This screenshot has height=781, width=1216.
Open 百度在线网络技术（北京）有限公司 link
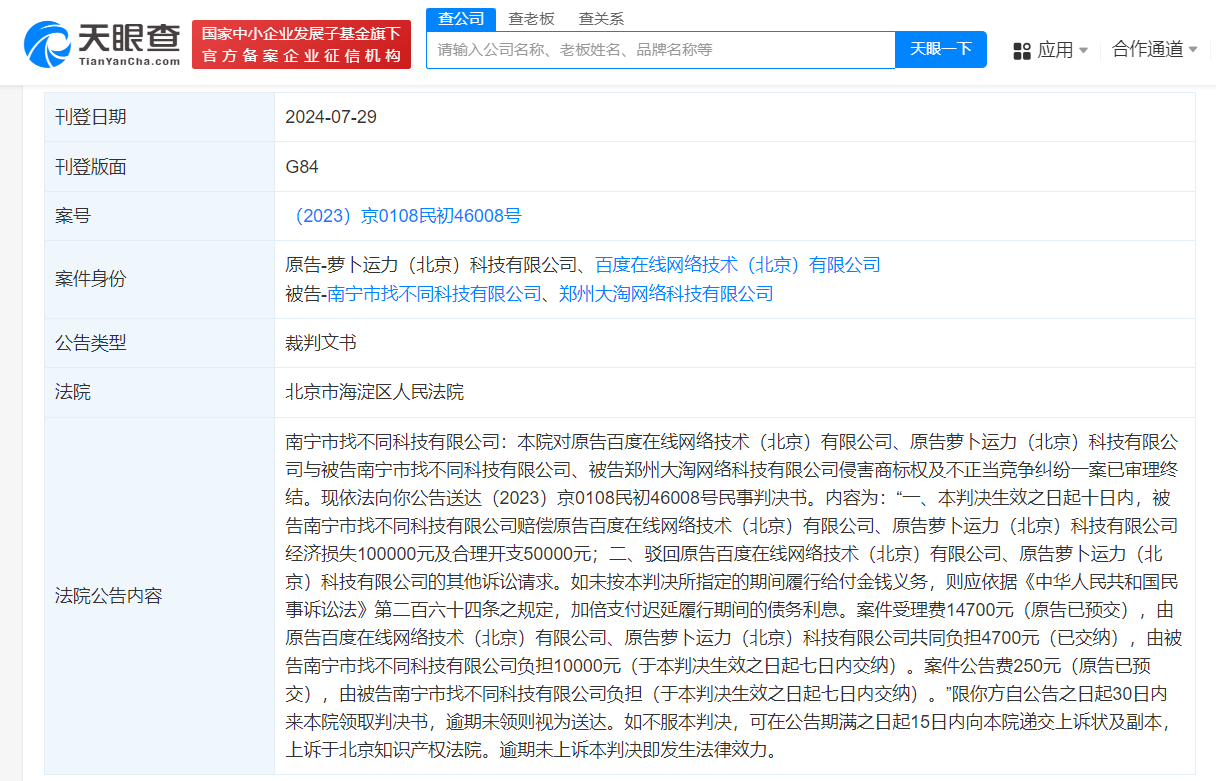[x=738, y=265]
